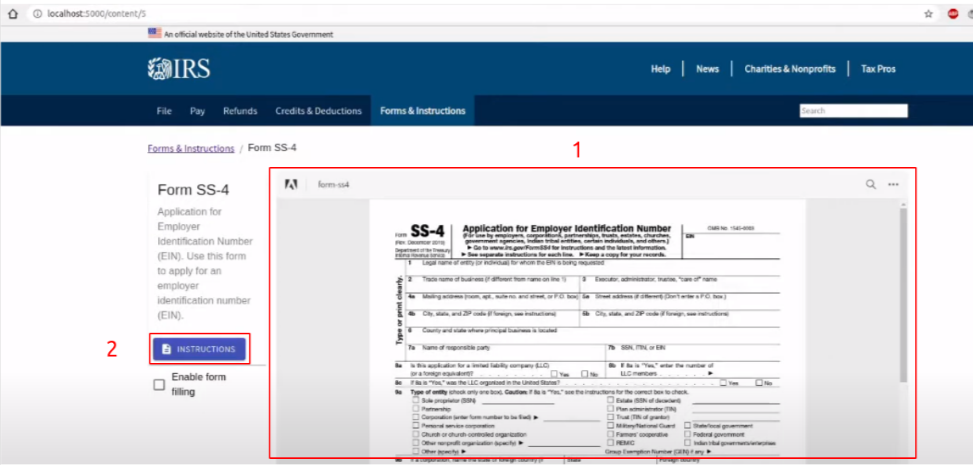Click the IRS logo
The height and width of the screenshot is (465, 973).
coord(179,68)
